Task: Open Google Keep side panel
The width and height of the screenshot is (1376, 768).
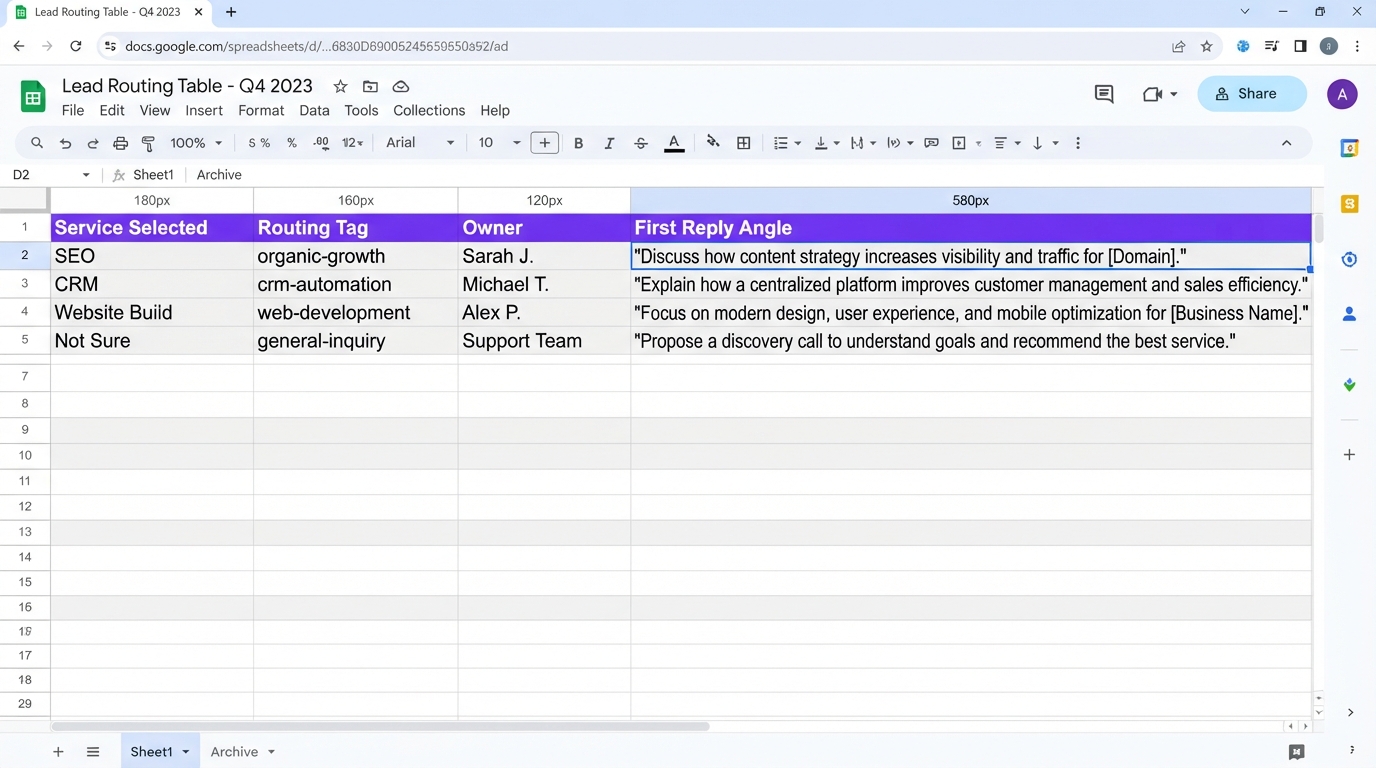Action: point(1349,204)
